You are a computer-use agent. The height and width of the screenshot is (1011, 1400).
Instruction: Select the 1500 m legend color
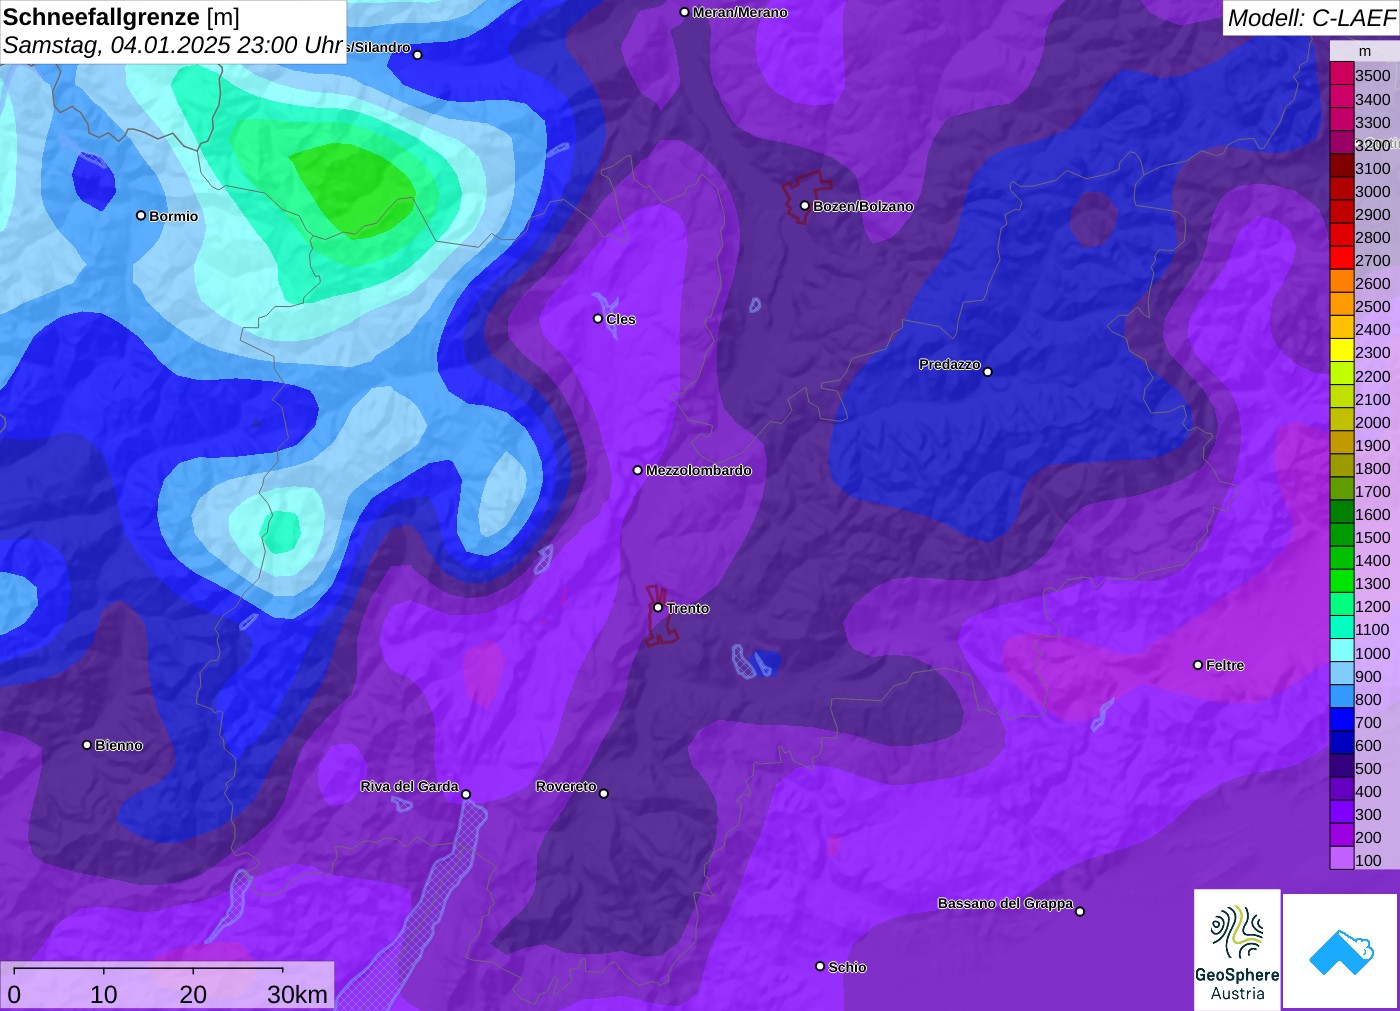point(1342,536)
